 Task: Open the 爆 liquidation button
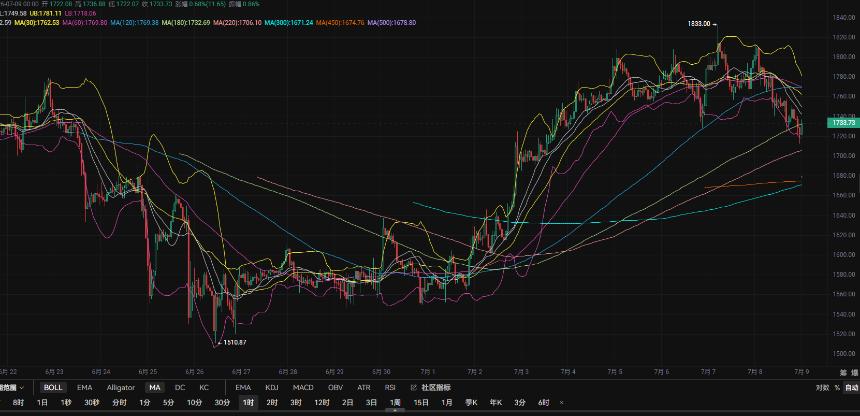point(853,373)
